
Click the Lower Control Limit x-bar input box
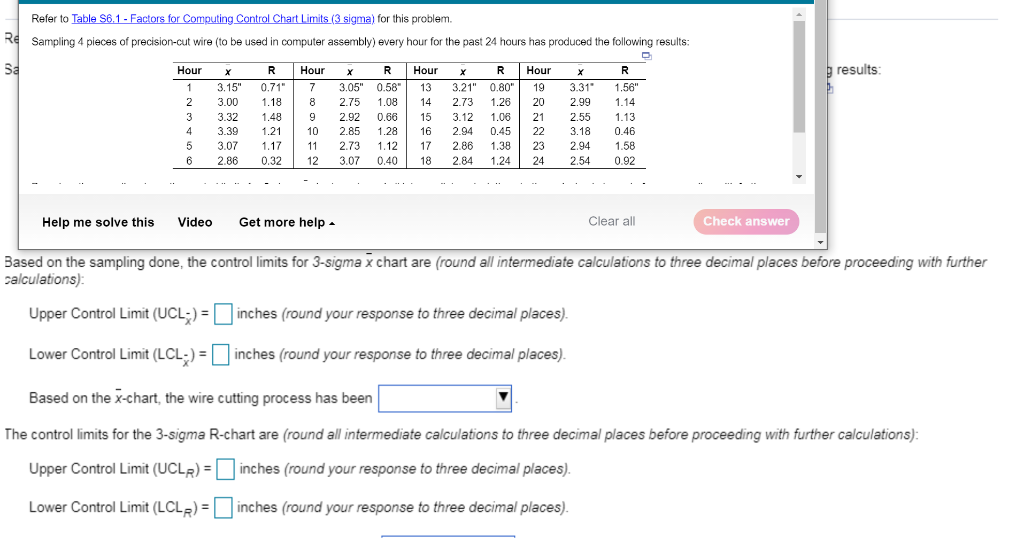point(221,355)
